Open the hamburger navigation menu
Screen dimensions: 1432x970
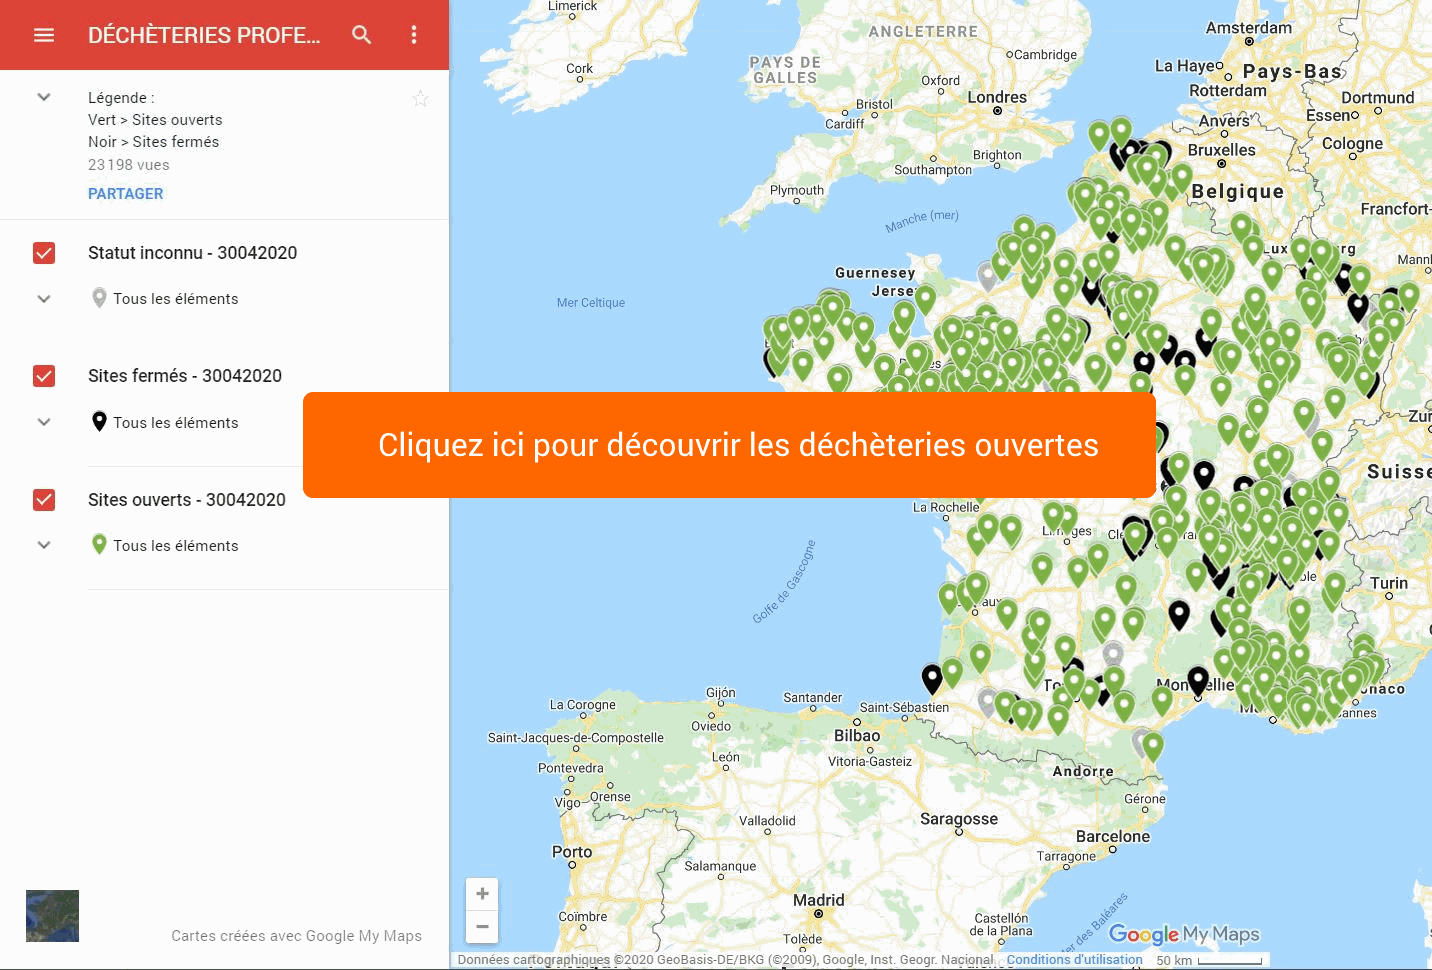pyautogui.click(x=44, y=34)
